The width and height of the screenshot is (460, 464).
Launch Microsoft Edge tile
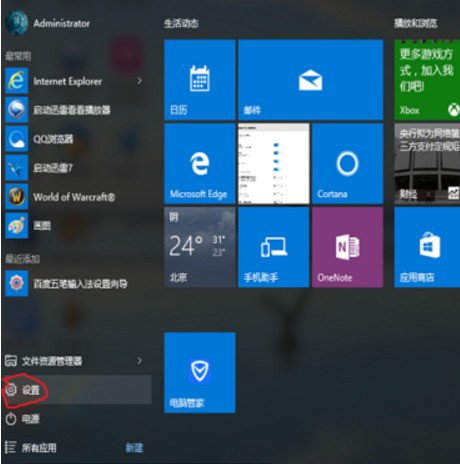pyautogui.click(x=200, y=163)
